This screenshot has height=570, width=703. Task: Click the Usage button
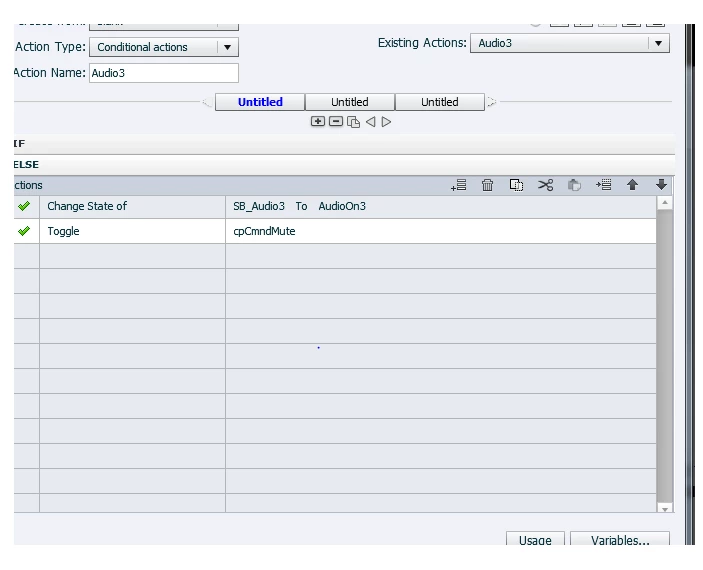tap(535, 539)
